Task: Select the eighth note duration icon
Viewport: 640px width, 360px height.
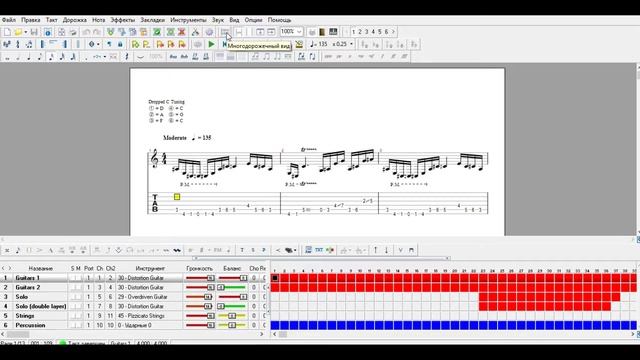Action: (40, 57)
